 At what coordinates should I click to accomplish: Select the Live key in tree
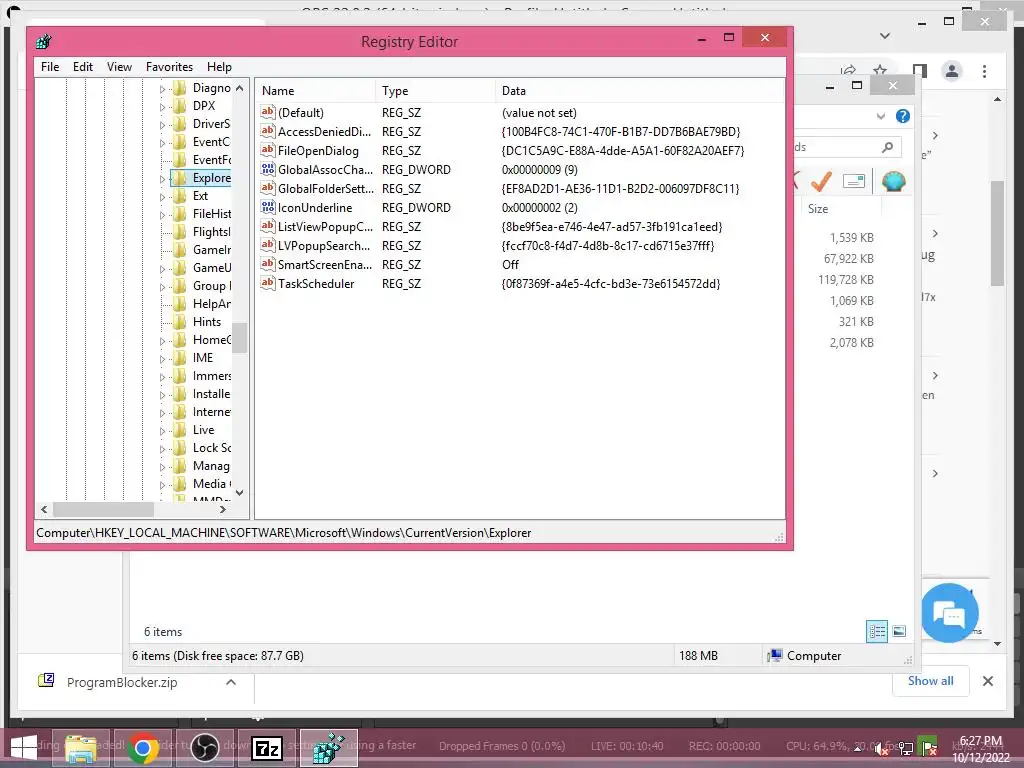pyautogui.click(x=203, y=430)
